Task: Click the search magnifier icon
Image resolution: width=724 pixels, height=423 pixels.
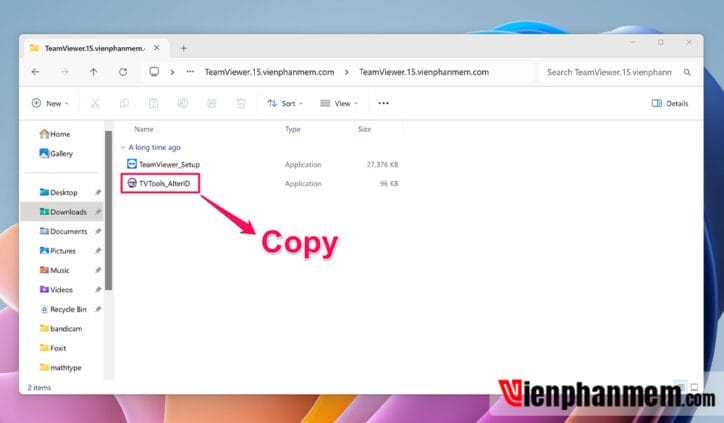Action: [x=687, y=72]
